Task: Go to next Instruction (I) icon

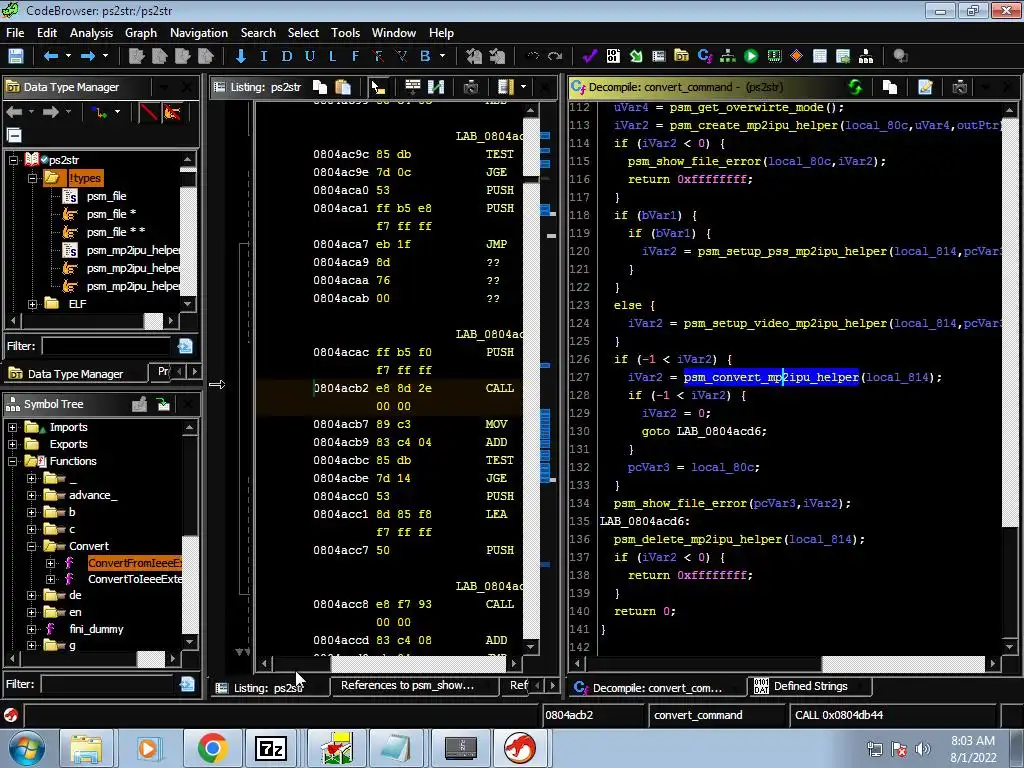Action: tap(264, 56)
